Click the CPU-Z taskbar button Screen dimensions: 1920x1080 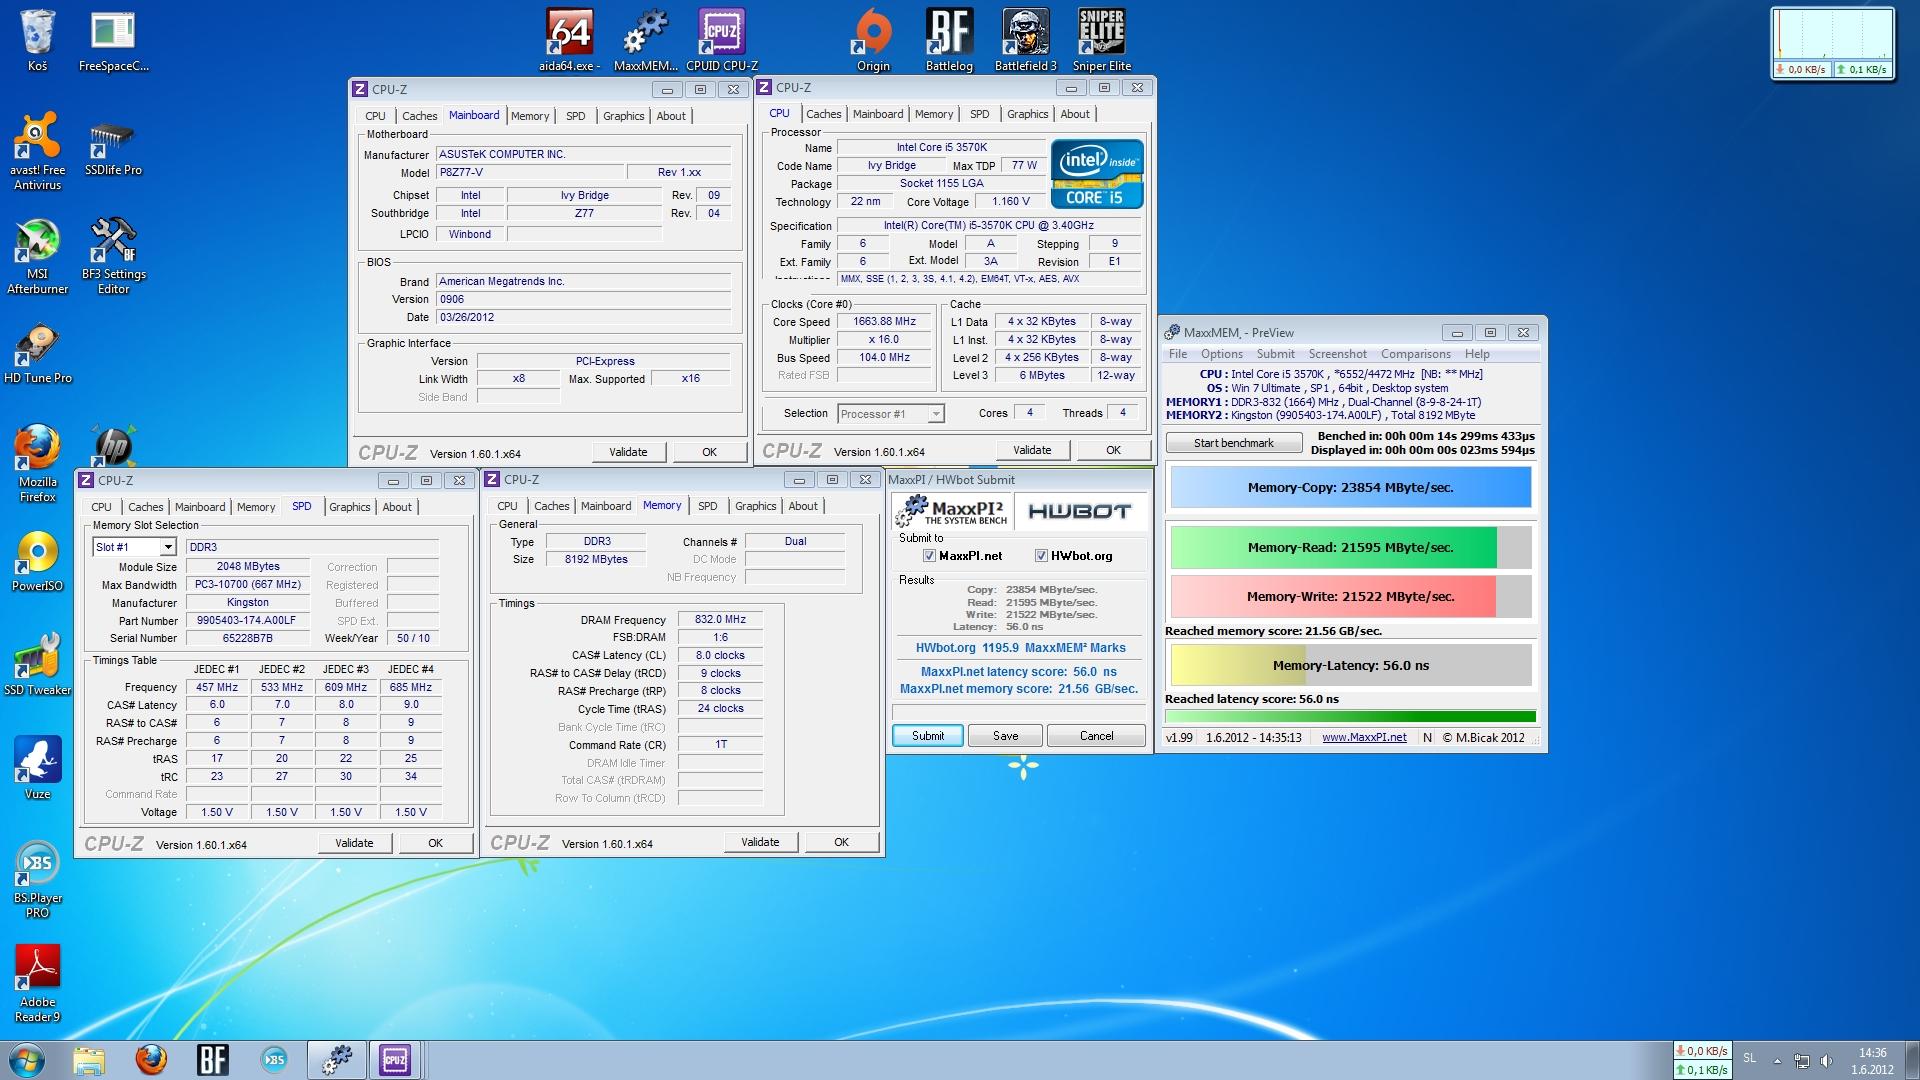tap(395, 1060)
